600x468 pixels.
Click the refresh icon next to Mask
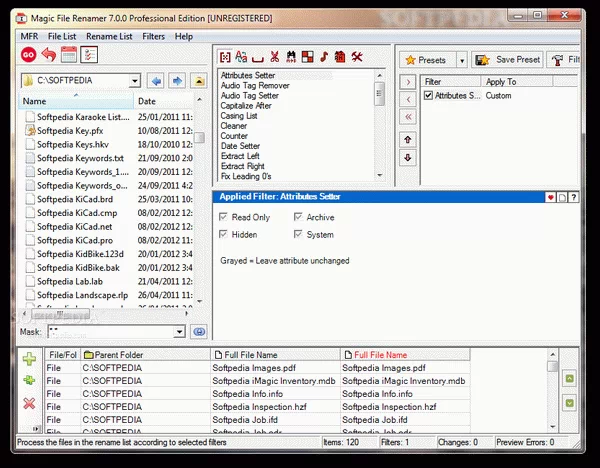[199, 332]
